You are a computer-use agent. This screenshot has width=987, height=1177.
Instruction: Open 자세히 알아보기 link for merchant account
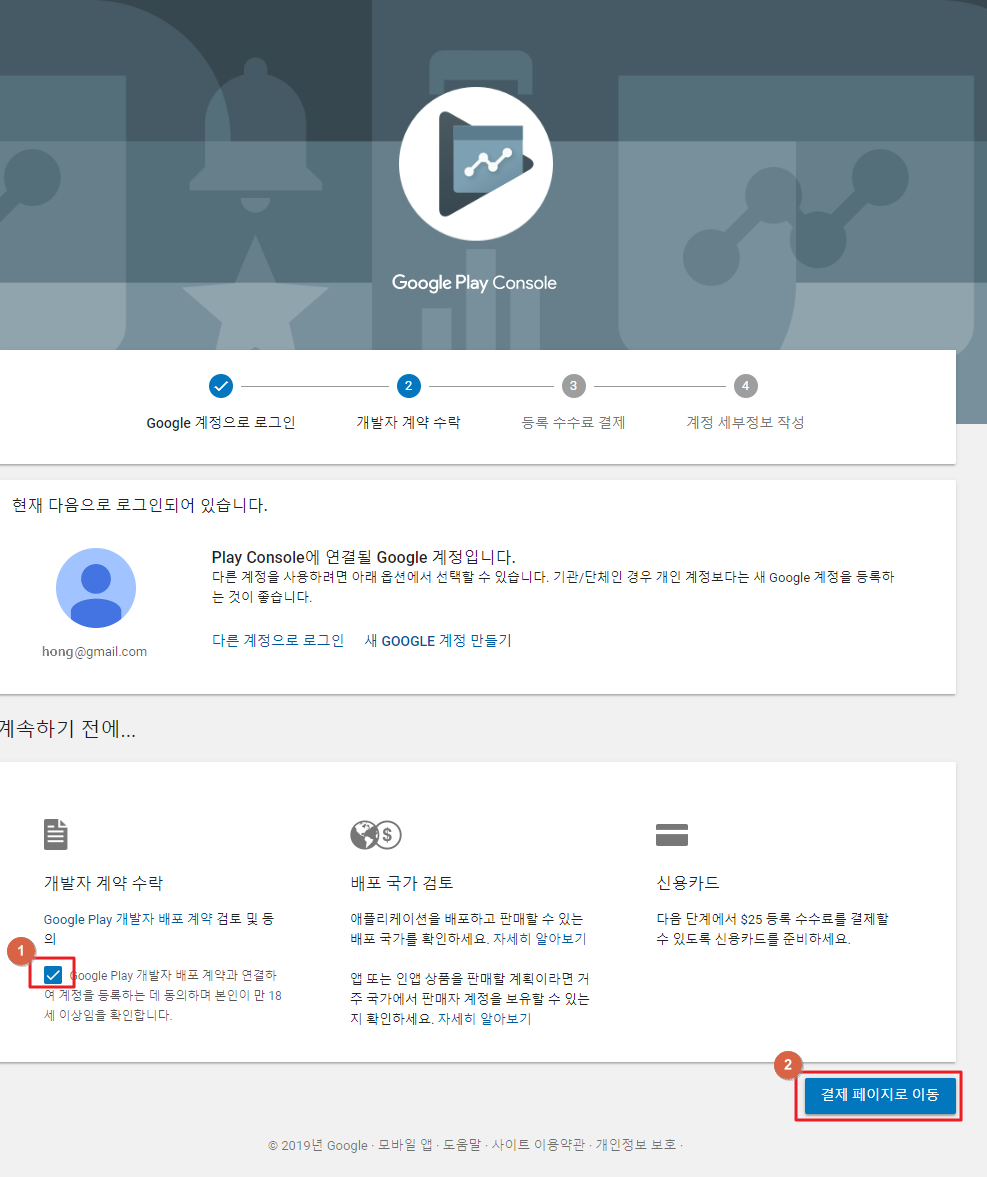(484, 1019)
